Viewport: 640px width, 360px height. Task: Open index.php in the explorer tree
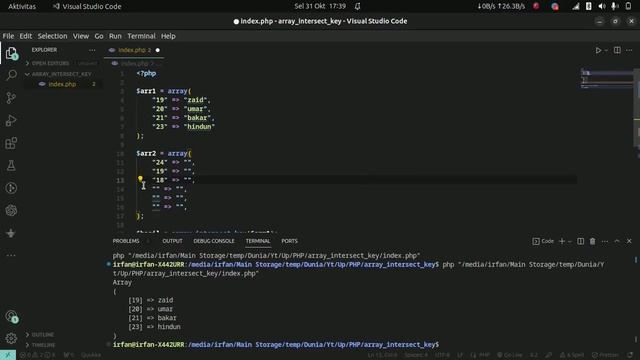[62, 84]
